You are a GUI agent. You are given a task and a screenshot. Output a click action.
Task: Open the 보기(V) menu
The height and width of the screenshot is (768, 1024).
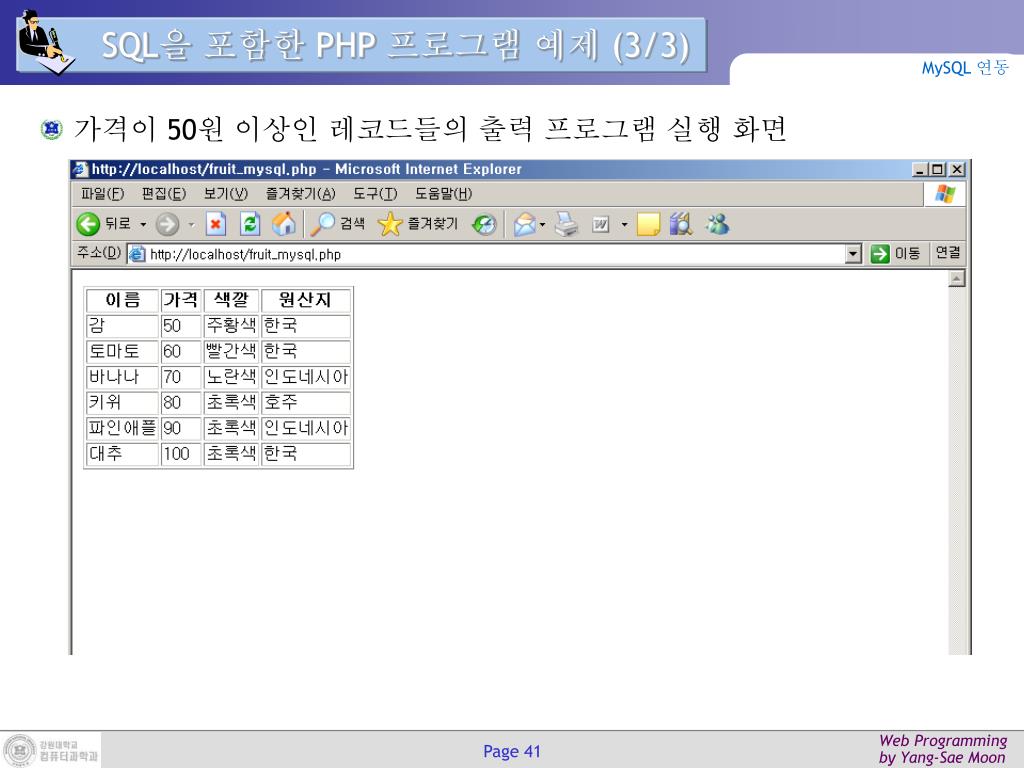(x=226, y=194)
